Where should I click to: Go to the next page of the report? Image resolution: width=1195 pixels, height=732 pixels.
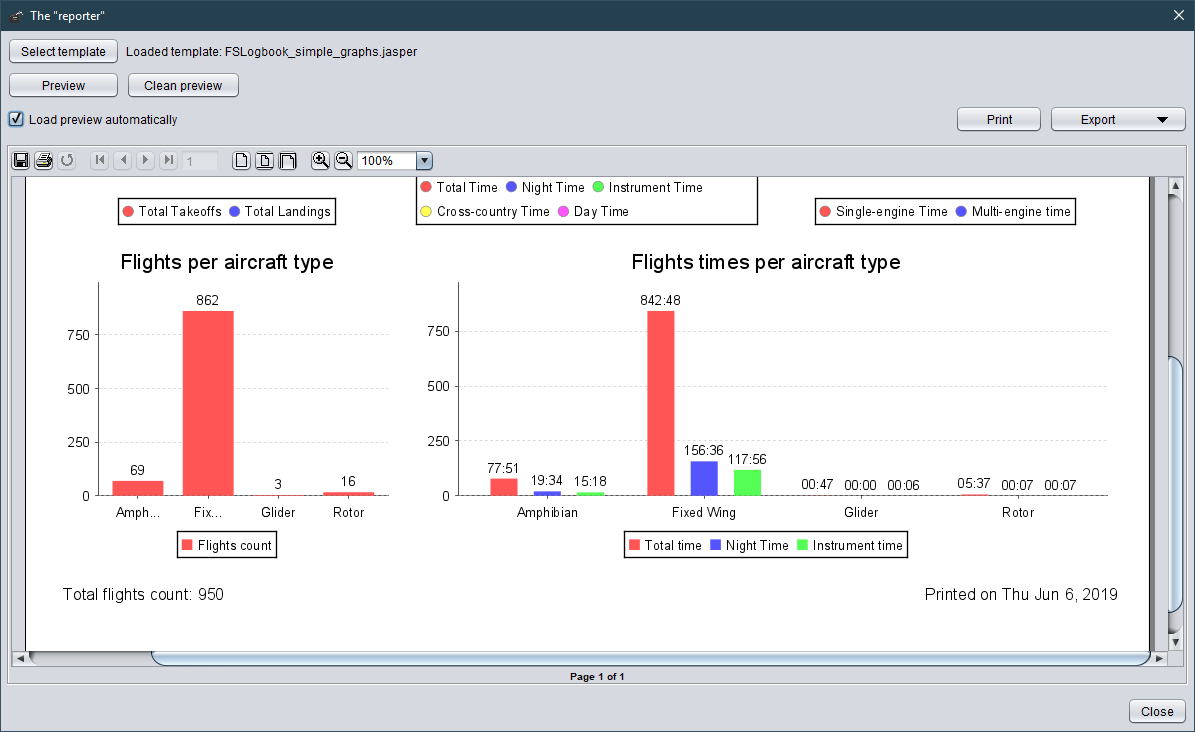[x=146, y=160]
